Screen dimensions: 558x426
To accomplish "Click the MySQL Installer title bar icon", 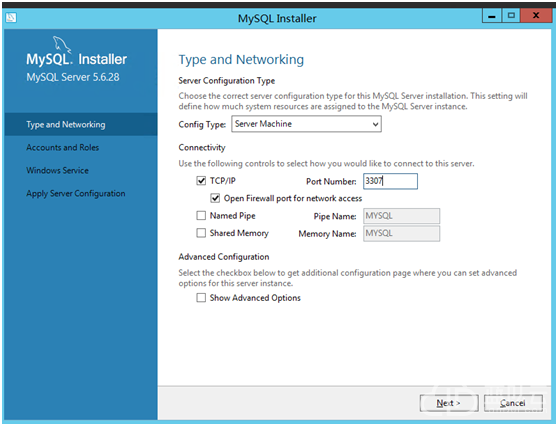I will coord(11,17).
